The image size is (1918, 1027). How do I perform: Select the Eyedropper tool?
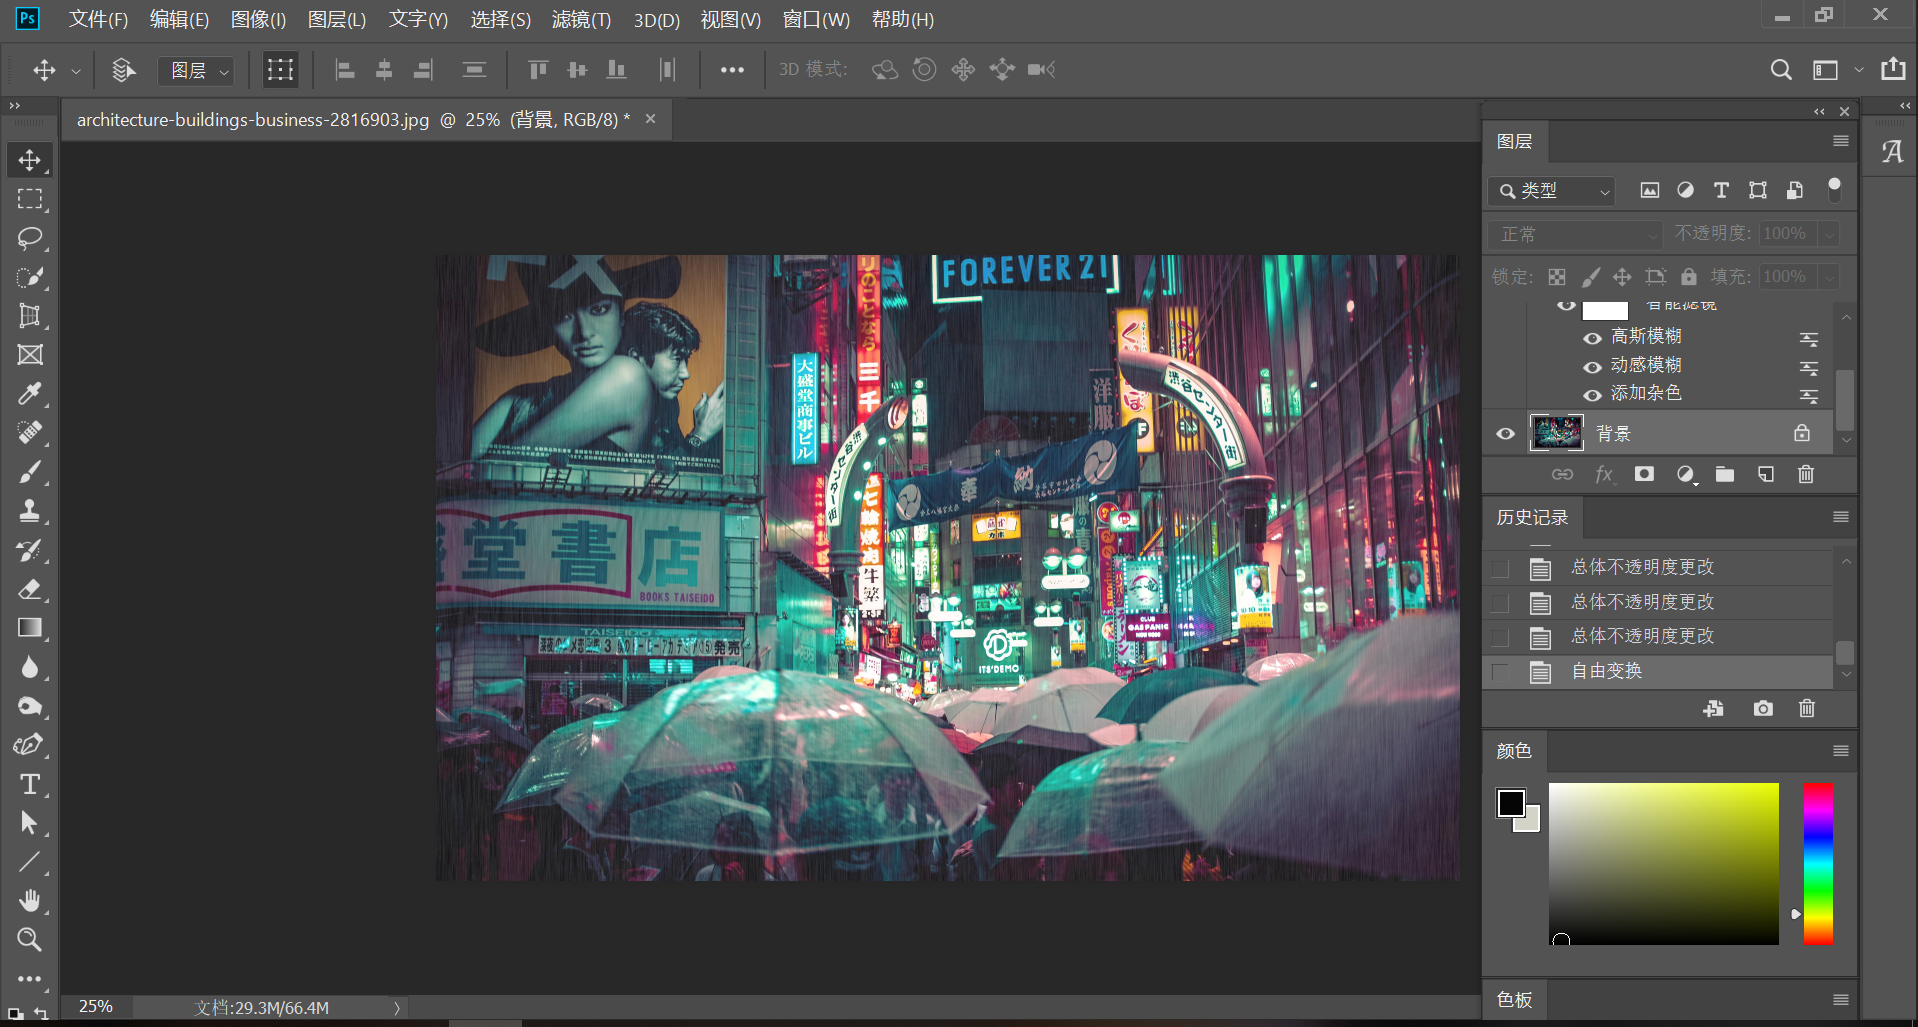point(30,394)
